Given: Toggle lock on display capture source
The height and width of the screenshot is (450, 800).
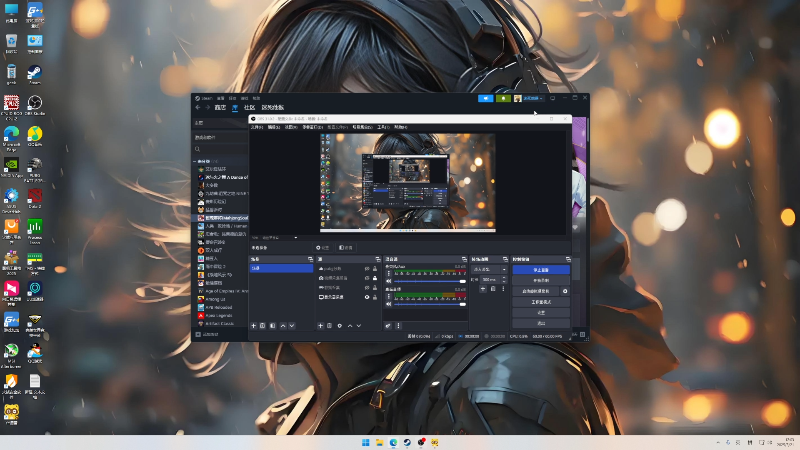Looking at the screenshot, I should pos(375,297).
